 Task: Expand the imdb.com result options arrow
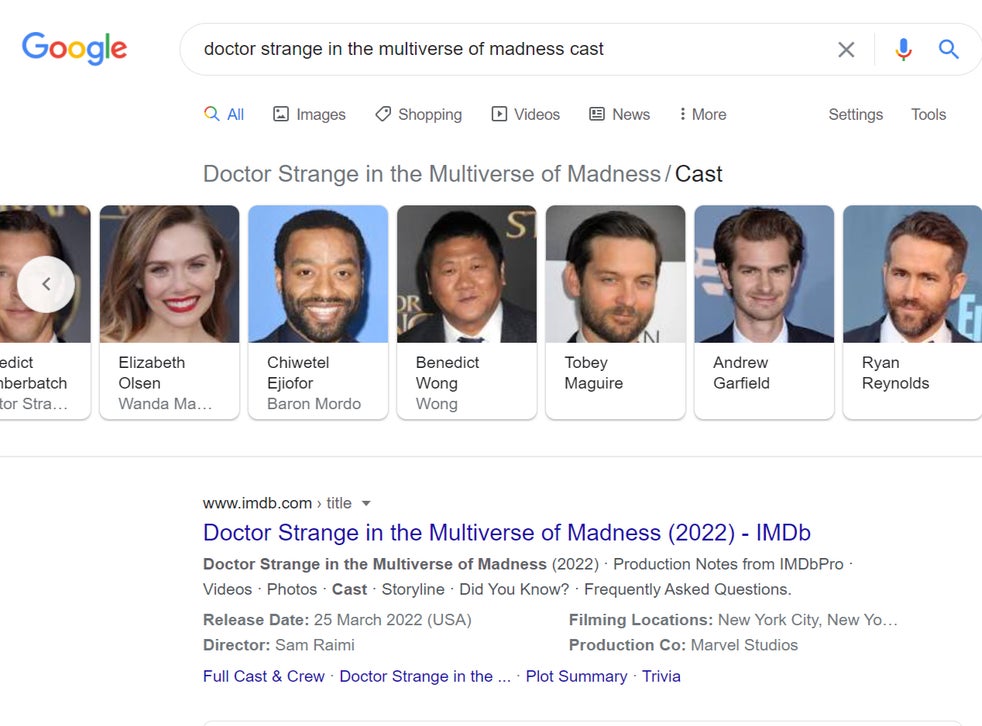click(x=366, y=503)
